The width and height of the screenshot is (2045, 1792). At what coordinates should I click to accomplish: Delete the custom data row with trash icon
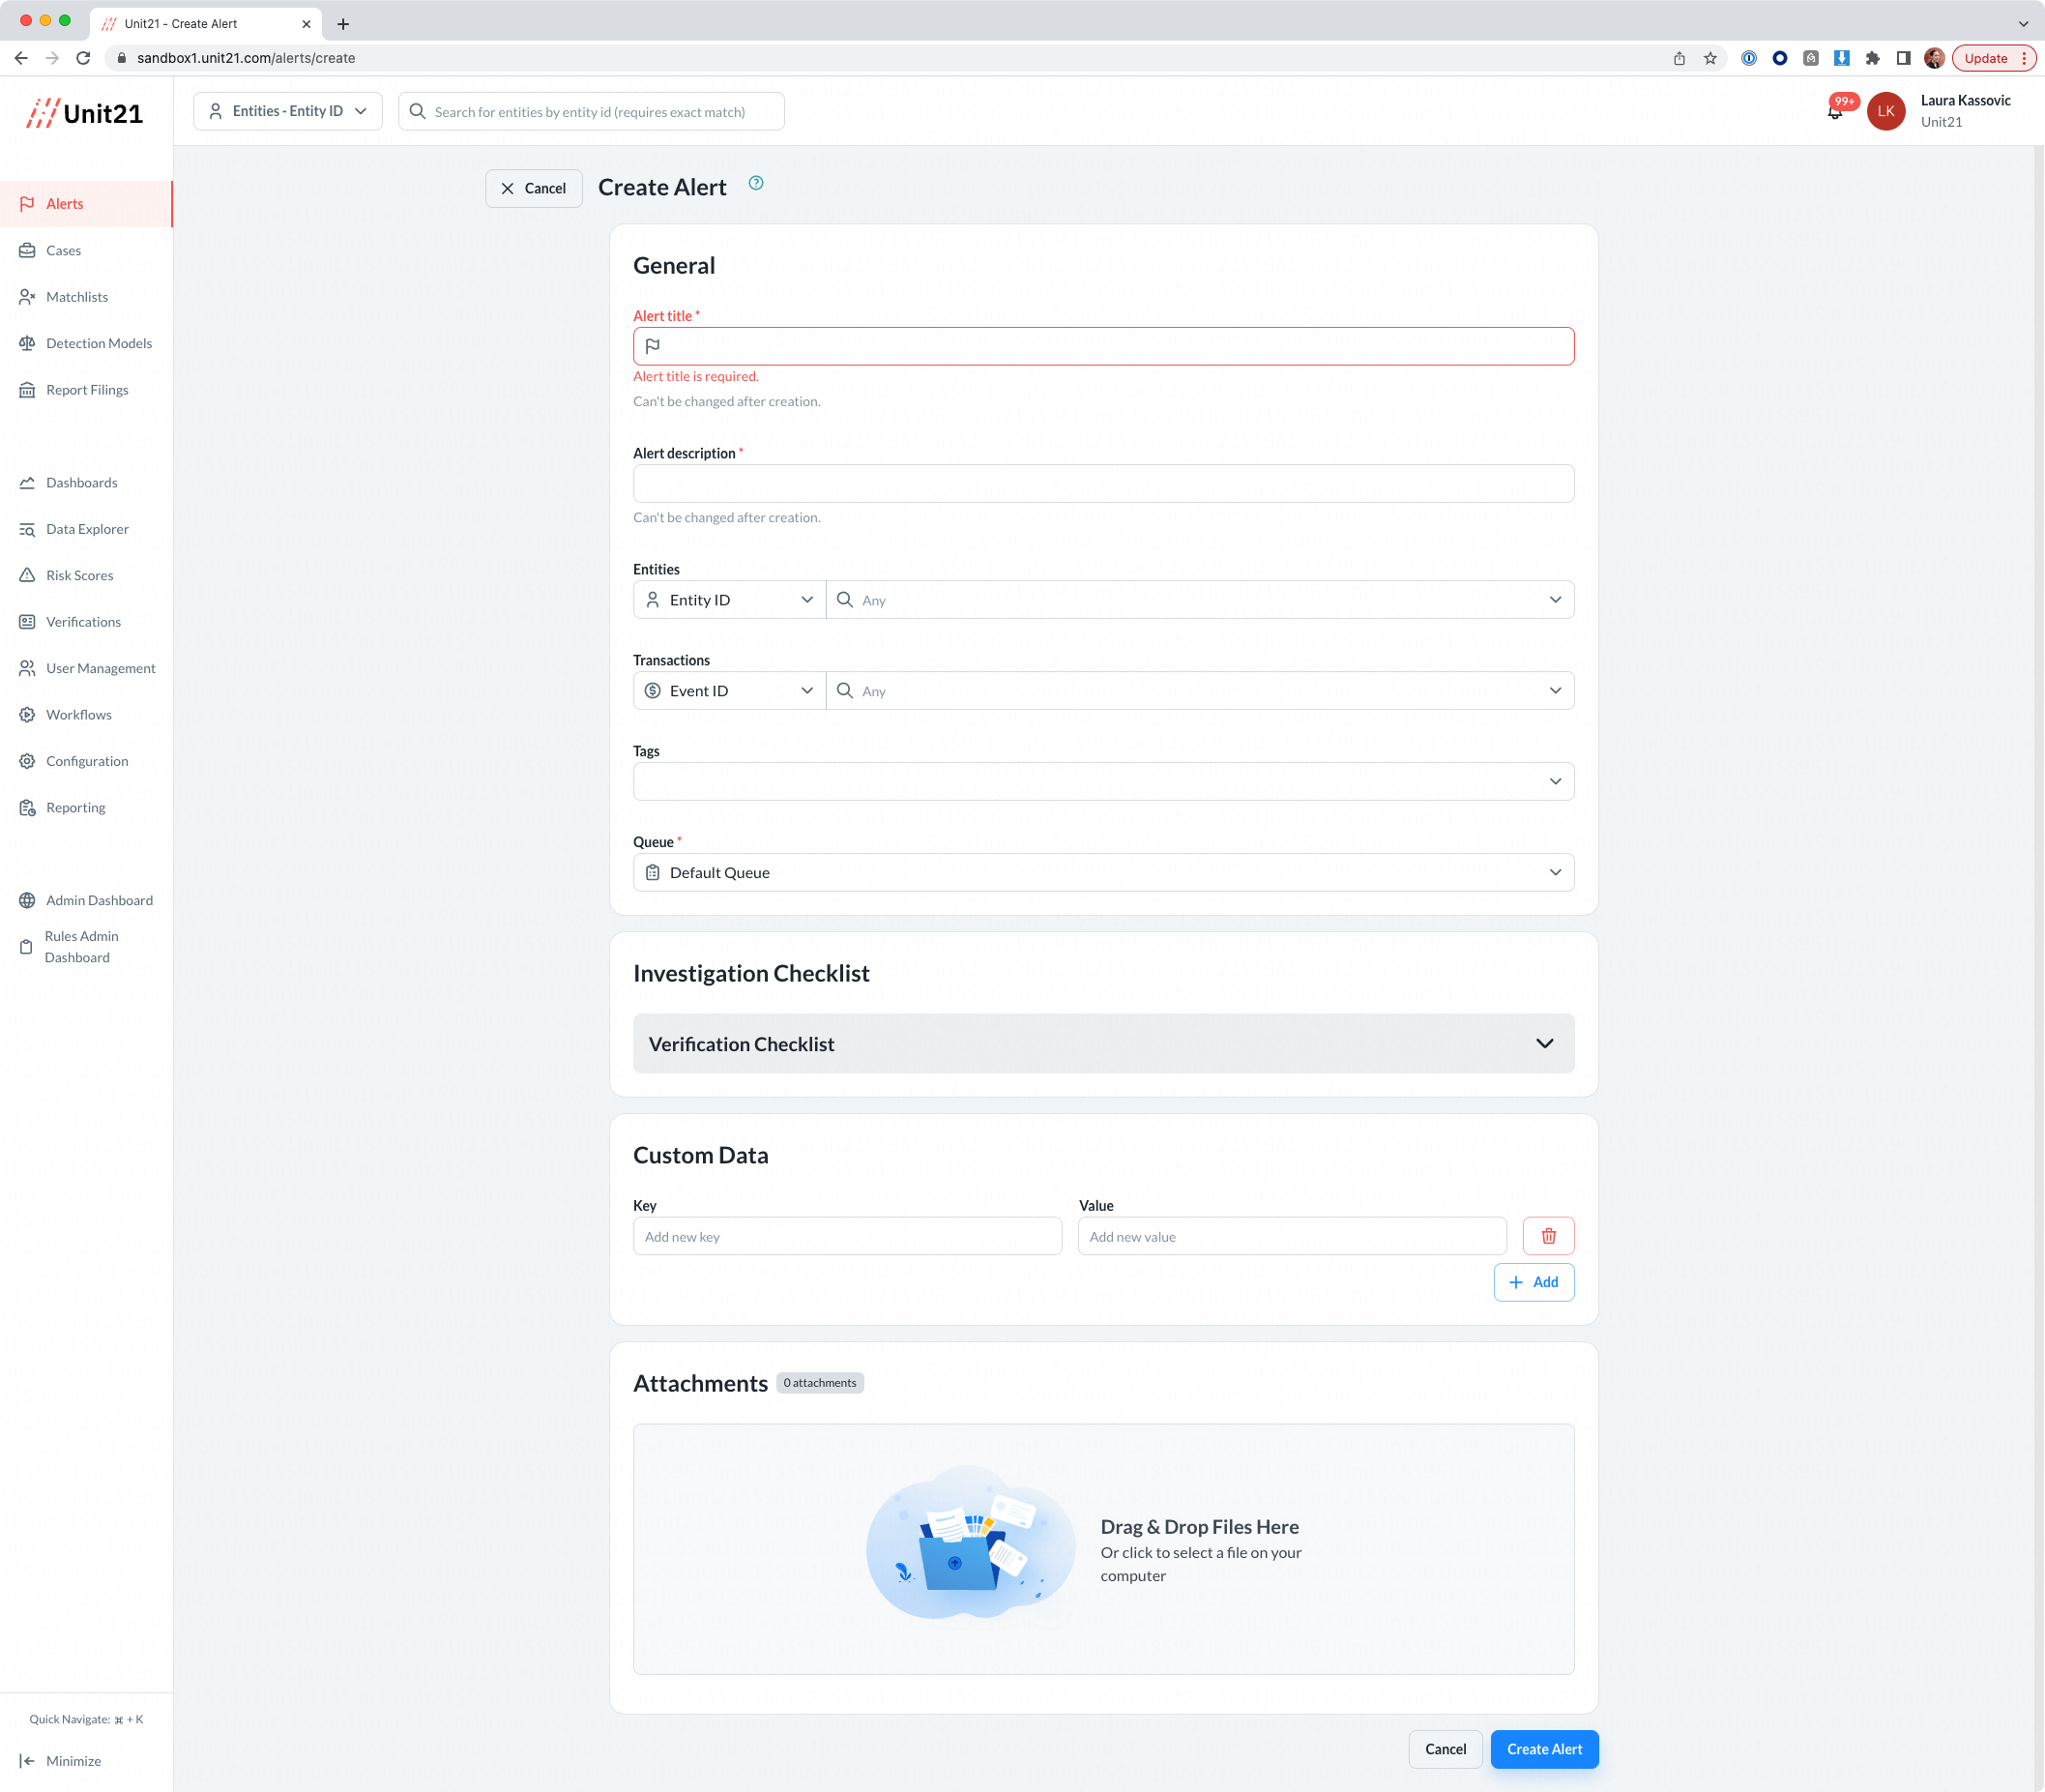pos(1548,1235)
